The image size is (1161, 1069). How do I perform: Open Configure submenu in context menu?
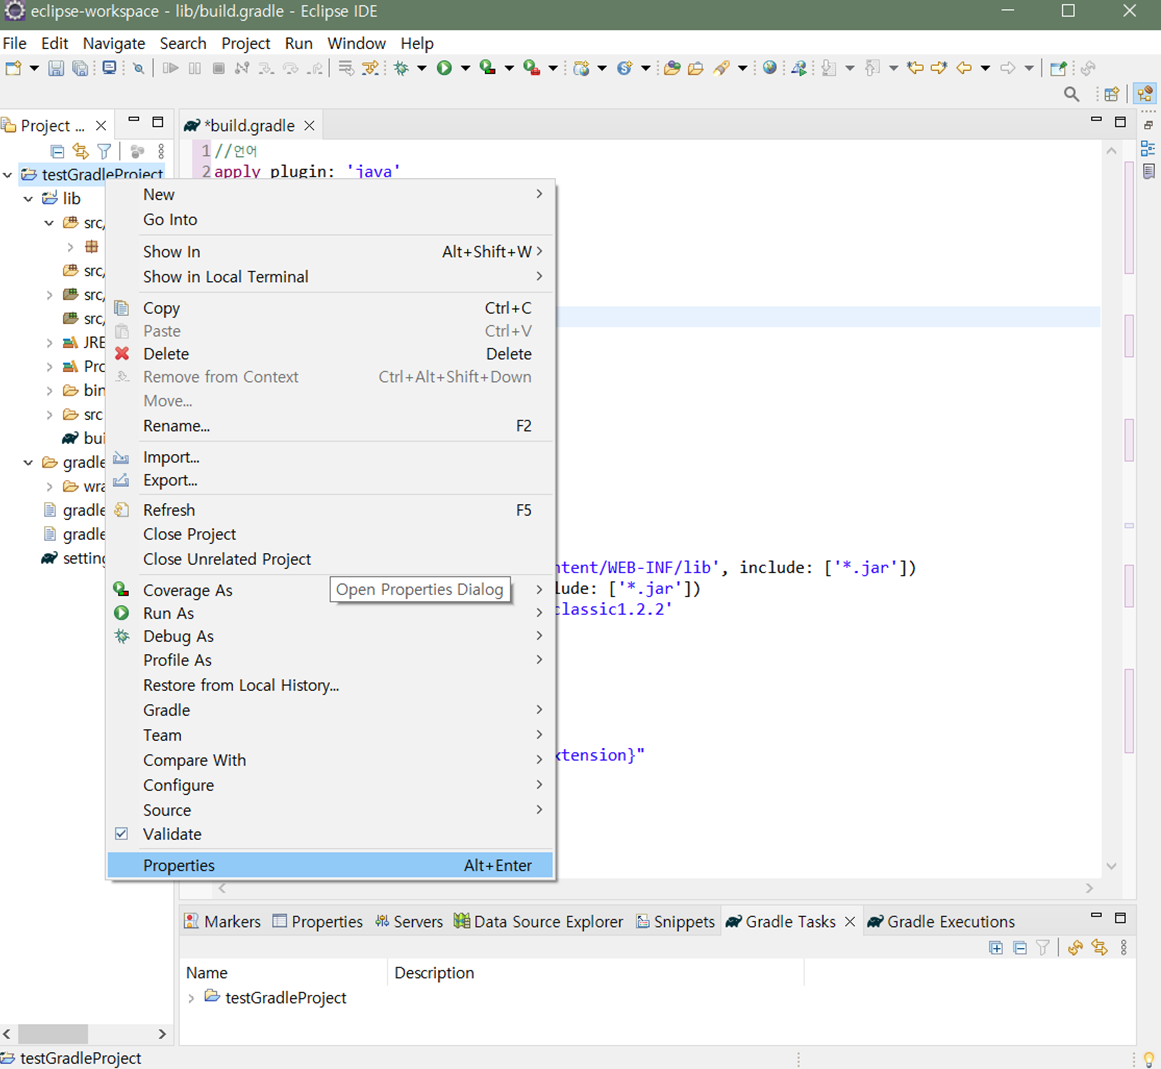pos(329,785)
